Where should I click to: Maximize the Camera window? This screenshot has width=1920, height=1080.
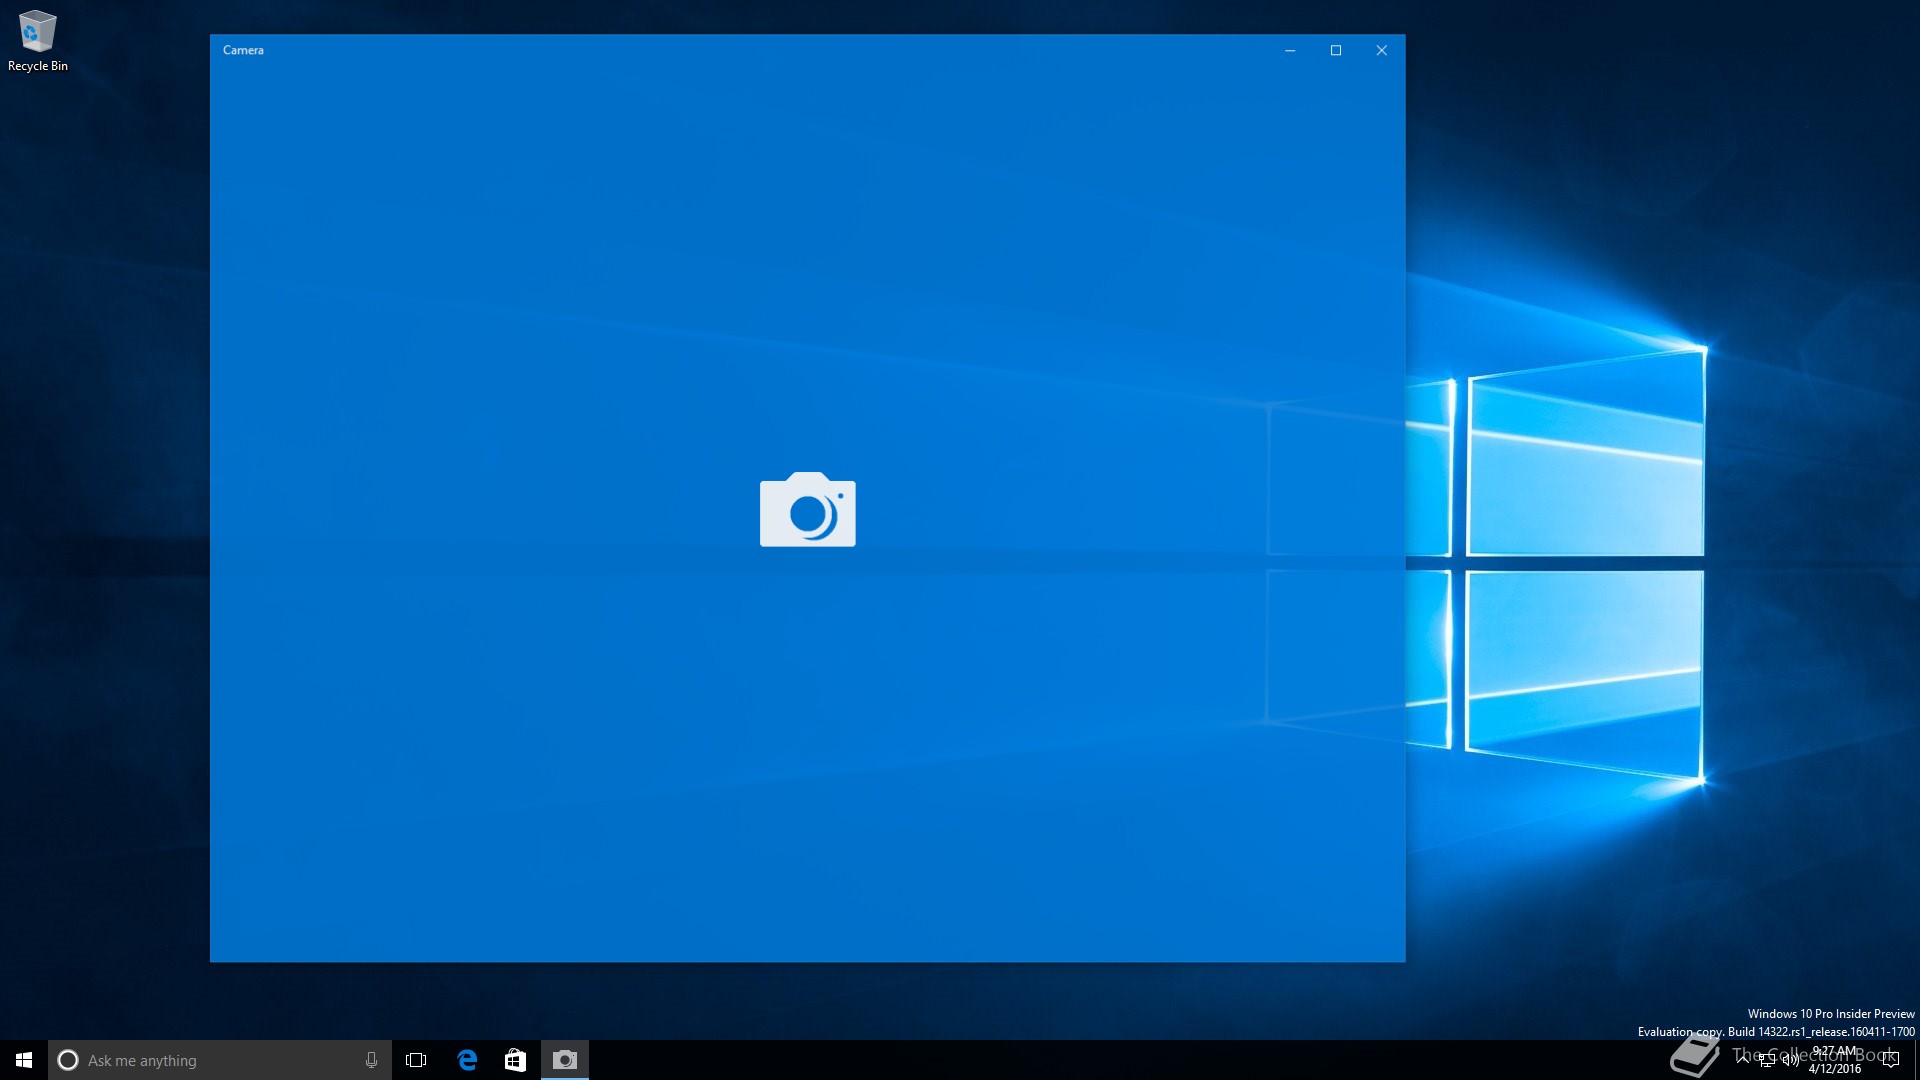[1336, 50]
